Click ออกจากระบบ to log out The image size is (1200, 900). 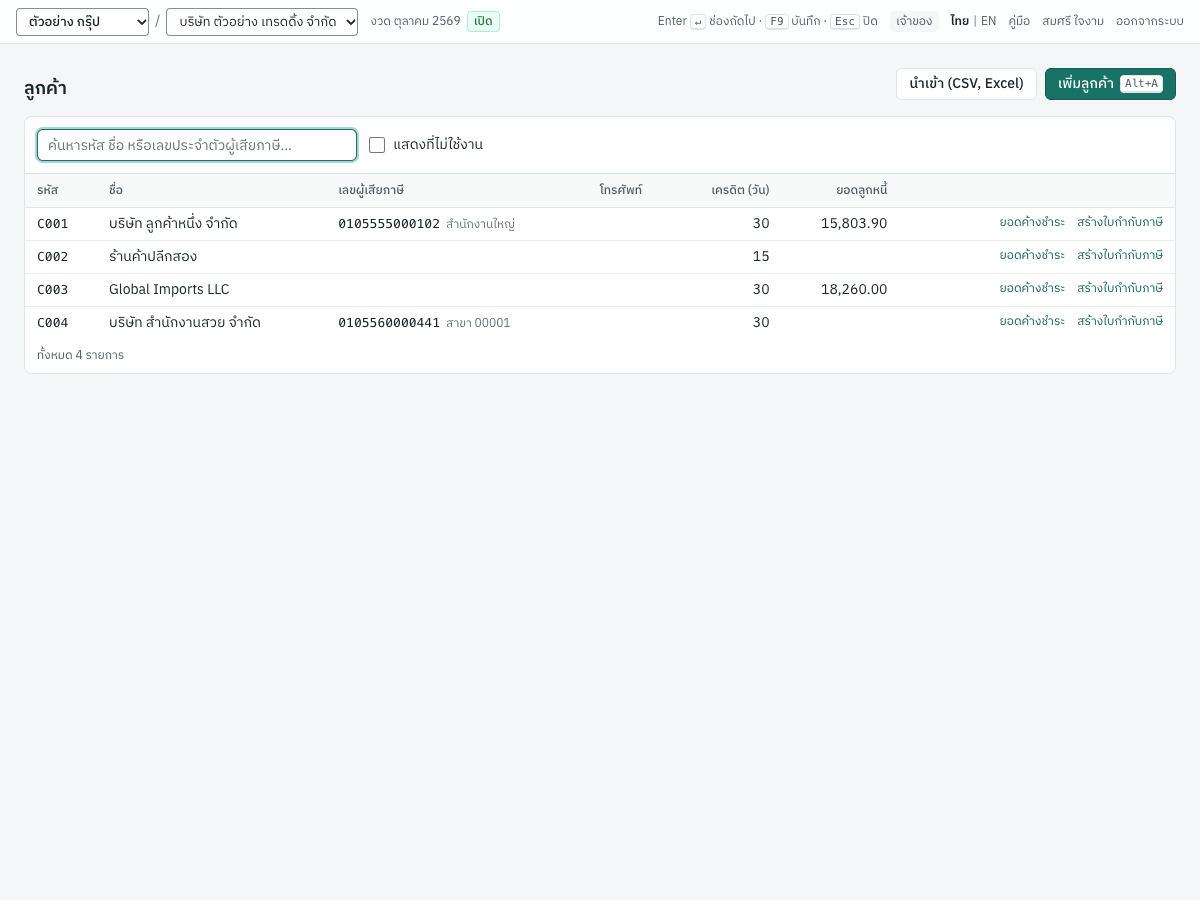pyautogui.click(x=1150, y=21)
